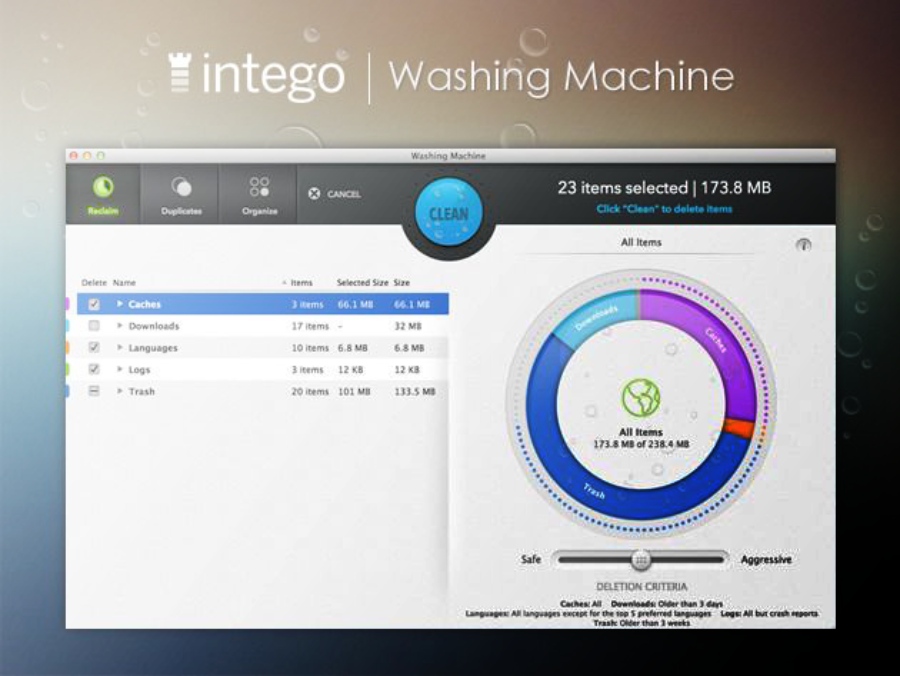Click the Safe label on the slider
The width and height of the screenshot is (900, 676).
coord(531,559)
